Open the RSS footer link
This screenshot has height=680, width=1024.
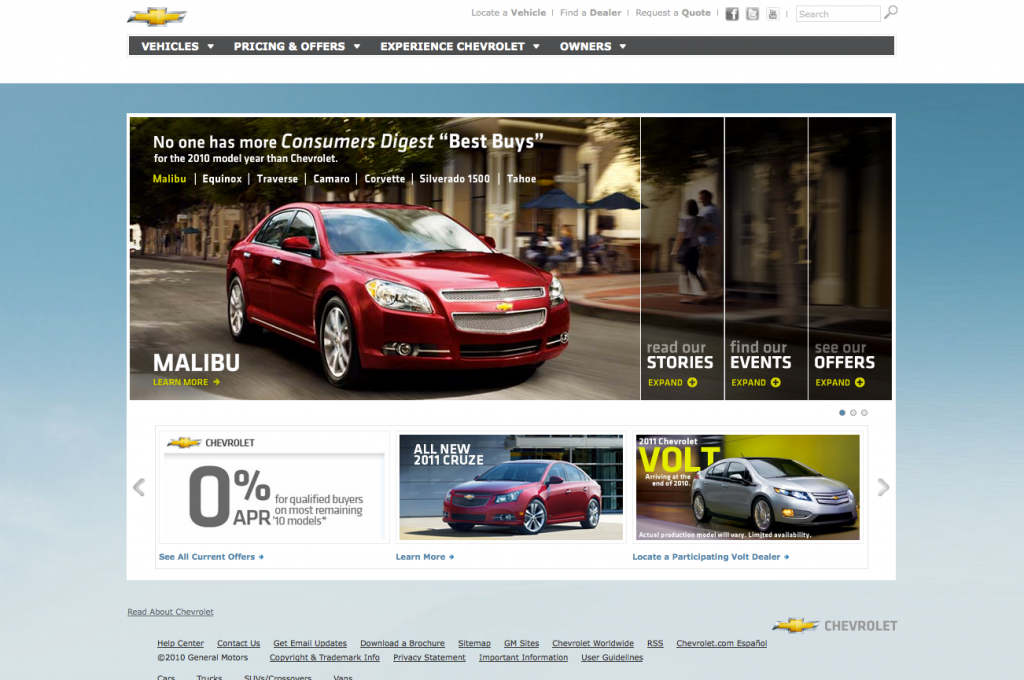pyautogui.click(x=655, y=643)
